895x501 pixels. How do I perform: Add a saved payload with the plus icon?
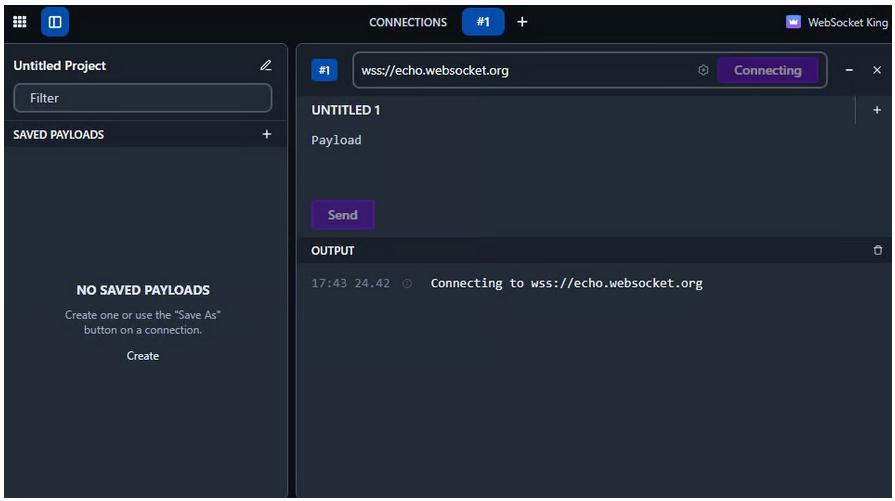click(266, 134)
